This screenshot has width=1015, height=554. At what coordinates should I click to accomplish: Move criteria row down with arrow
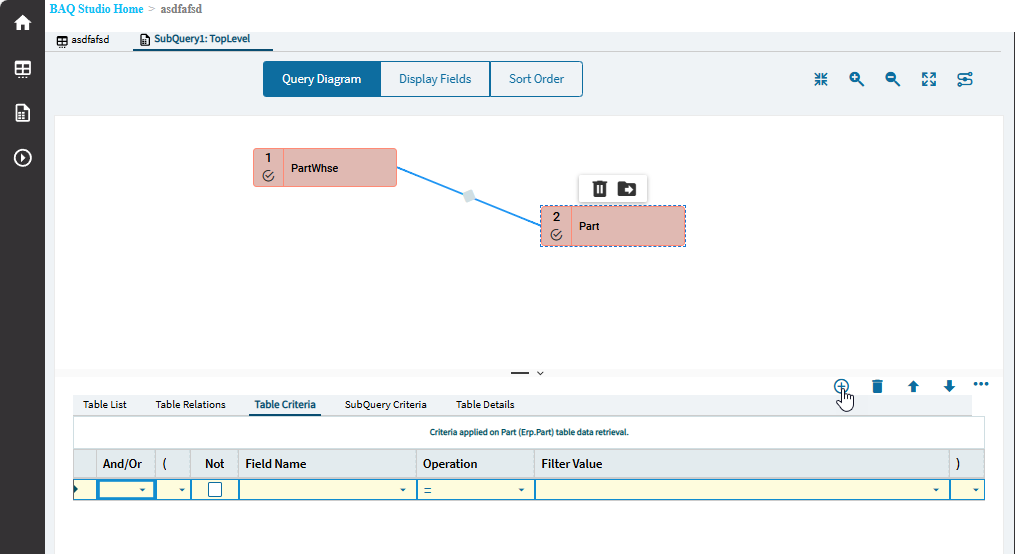tap(949, 386)
